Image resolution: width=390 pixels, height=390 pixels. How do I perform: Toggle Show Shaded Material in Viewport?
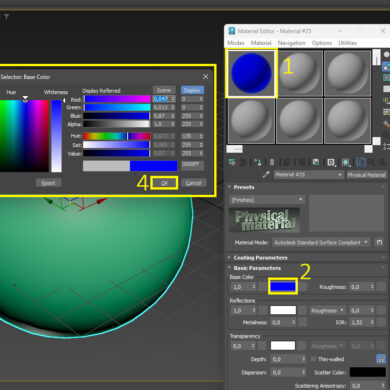346,162
